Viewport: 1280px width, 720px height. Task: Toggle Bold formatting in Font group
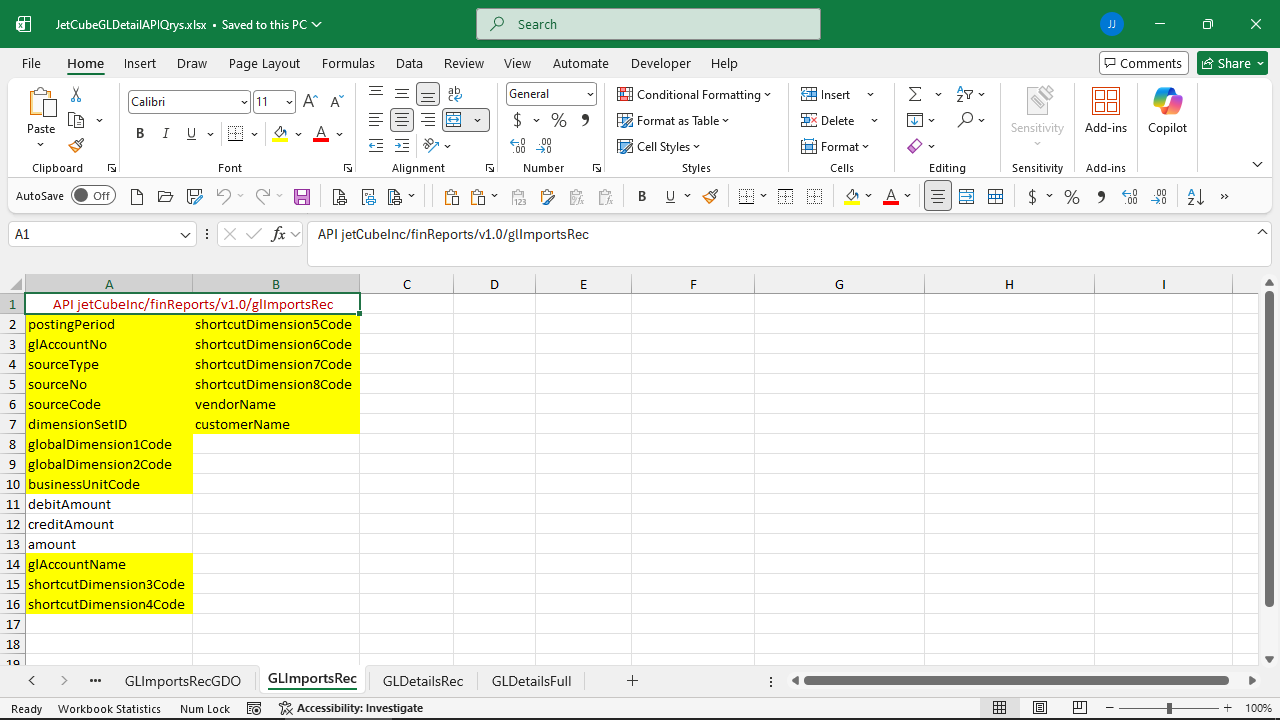[x=140, y=134]
